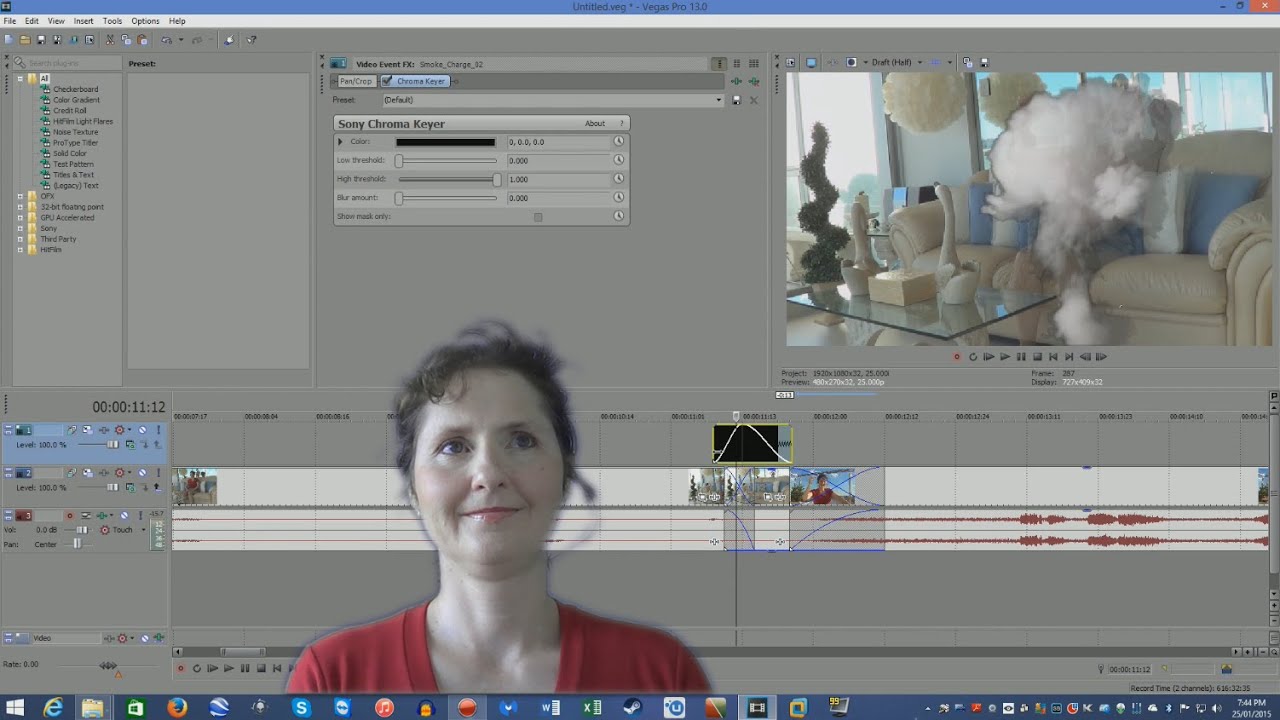Expand the Color parameter triangle
This screenshot has height=720, width=1280.
[340, 142]
